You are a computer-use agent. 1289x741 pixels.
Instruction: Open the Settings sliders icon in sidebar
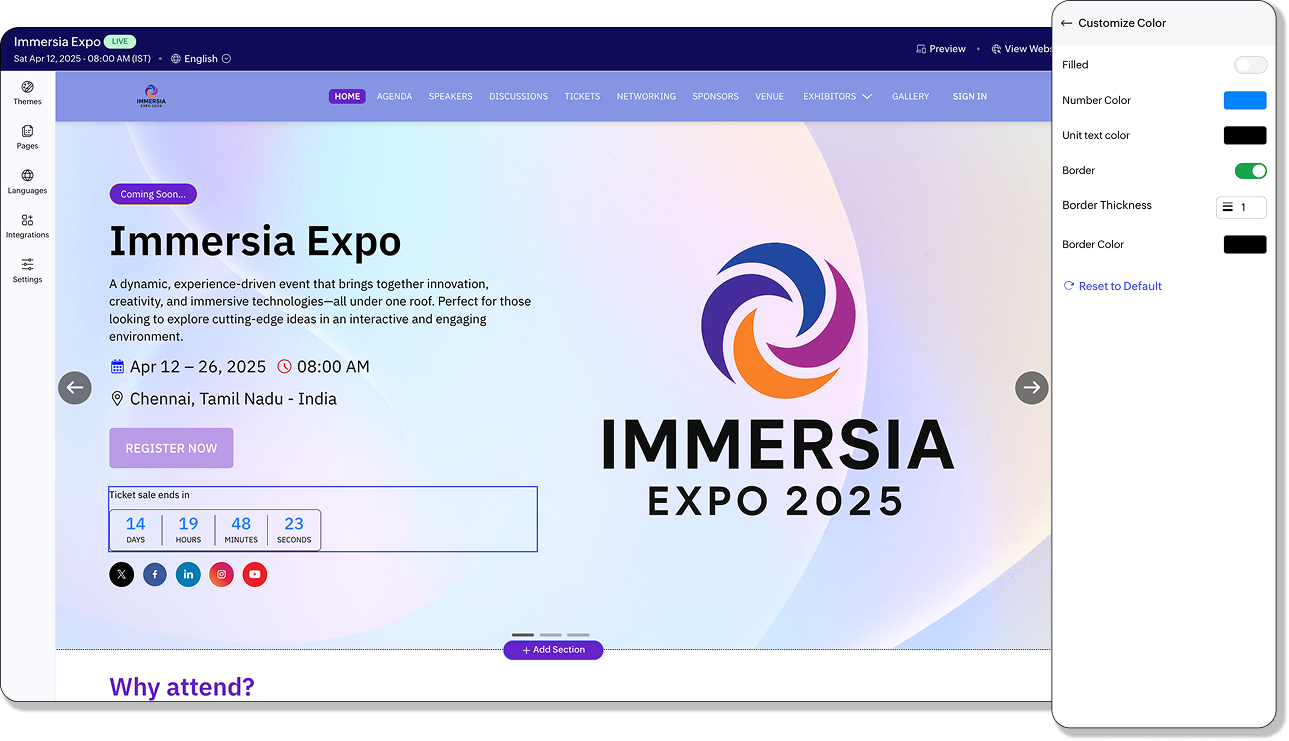click(27, 264)
